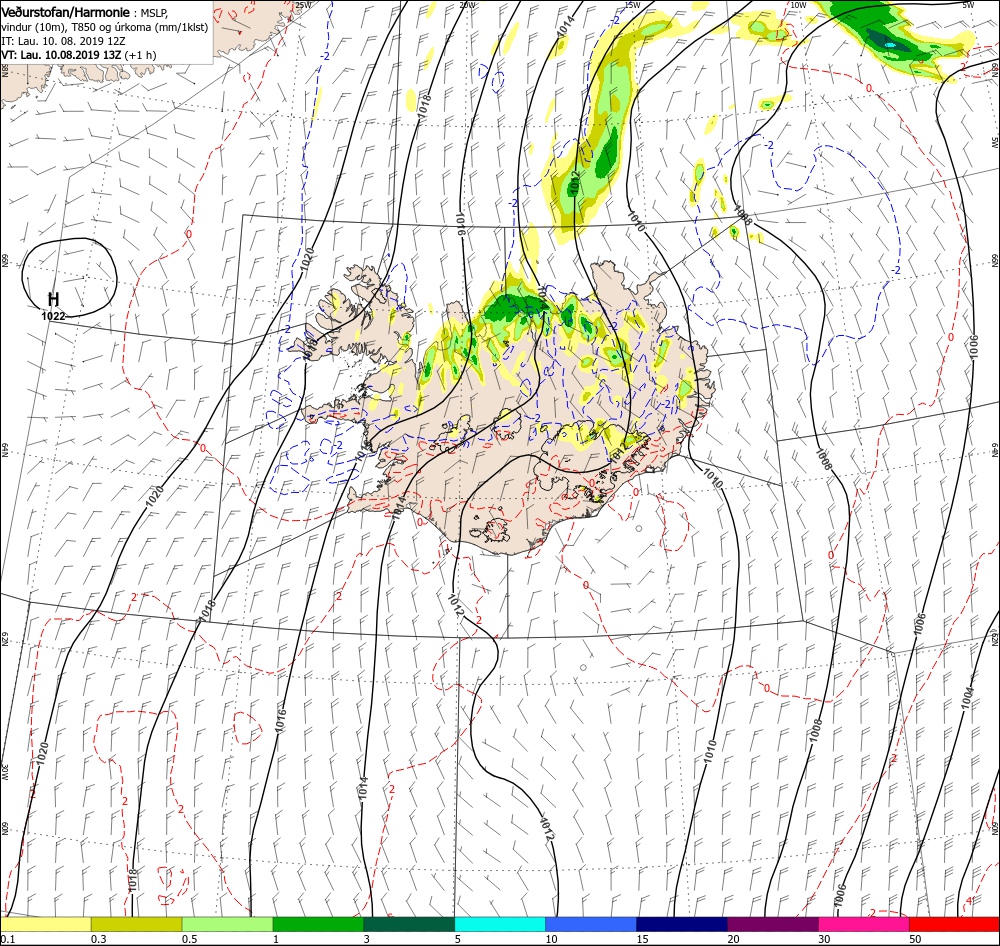The image size is (1000, 946).
Task: Click the red 50+ mm legend block
Action: (x=954, y=924)
